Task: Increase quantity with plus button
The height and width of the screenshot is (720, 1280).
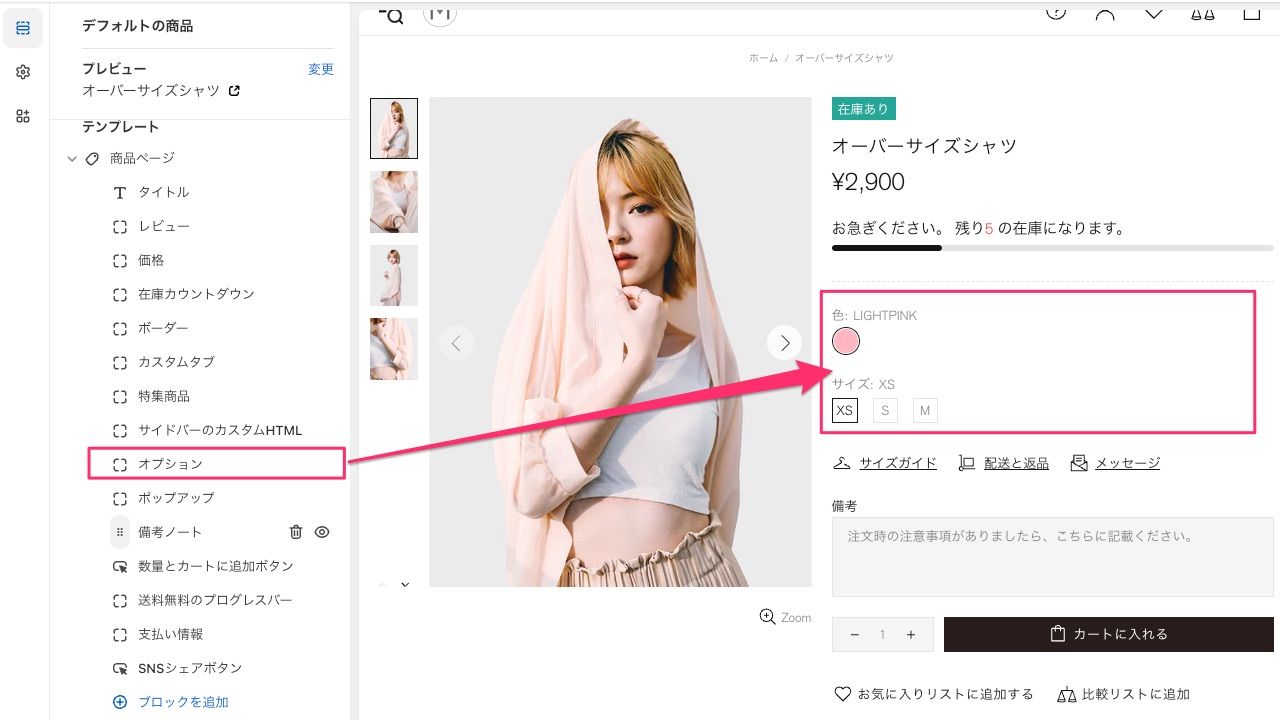Action: 911,635
